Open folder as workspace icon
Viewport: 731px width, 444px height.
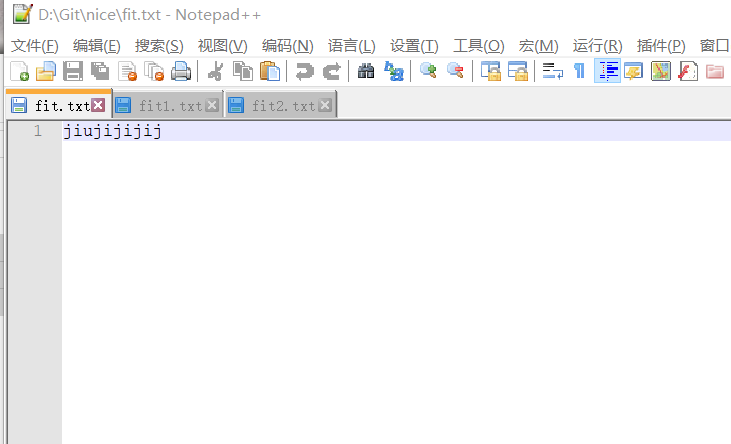pyautogui.click(x=715, y=71)
